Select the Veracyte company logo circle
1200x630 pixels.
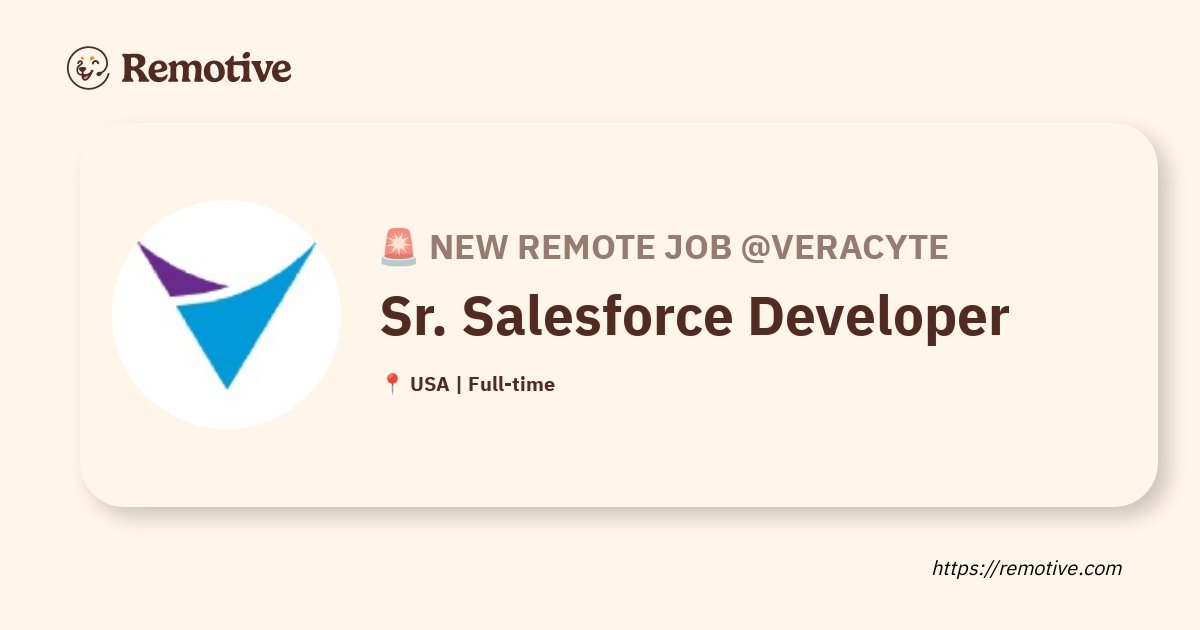(227, 315)
